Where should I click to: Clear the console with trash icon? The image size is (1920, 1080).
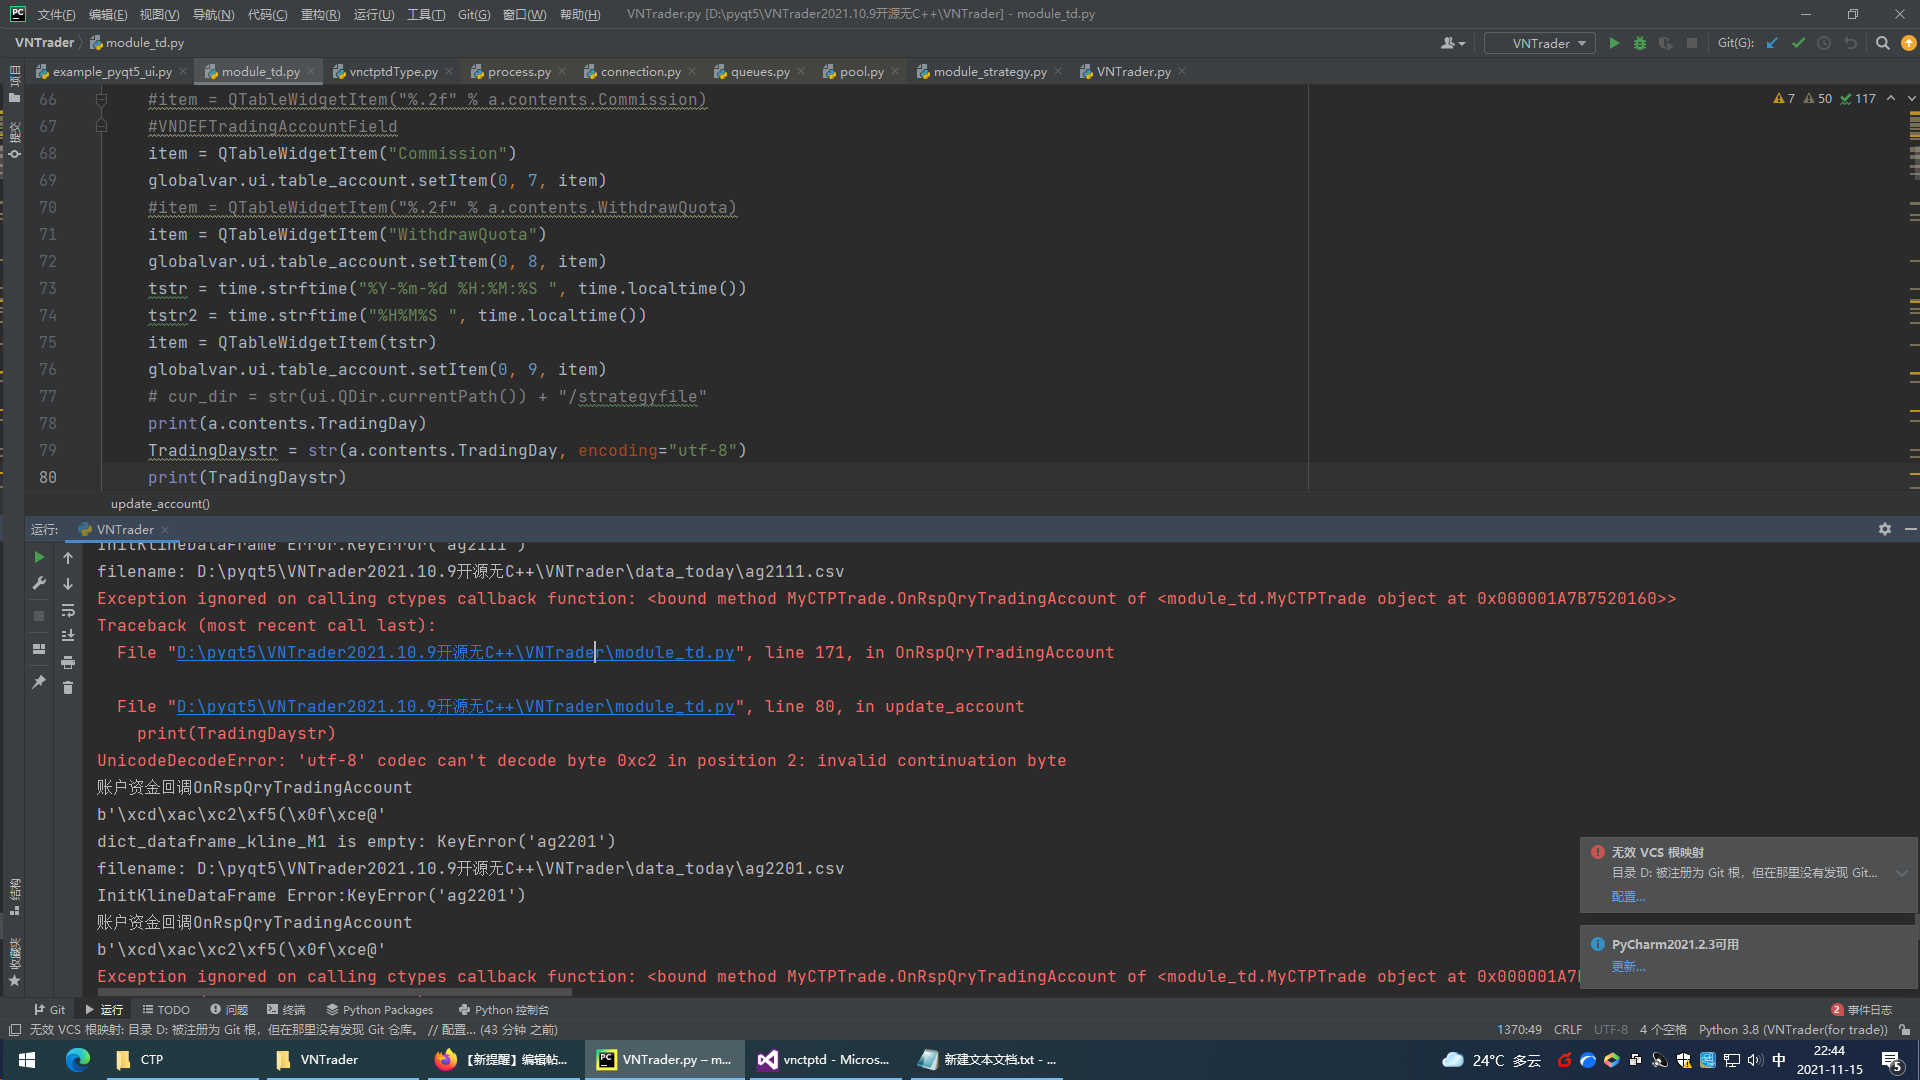coord(68,688)
